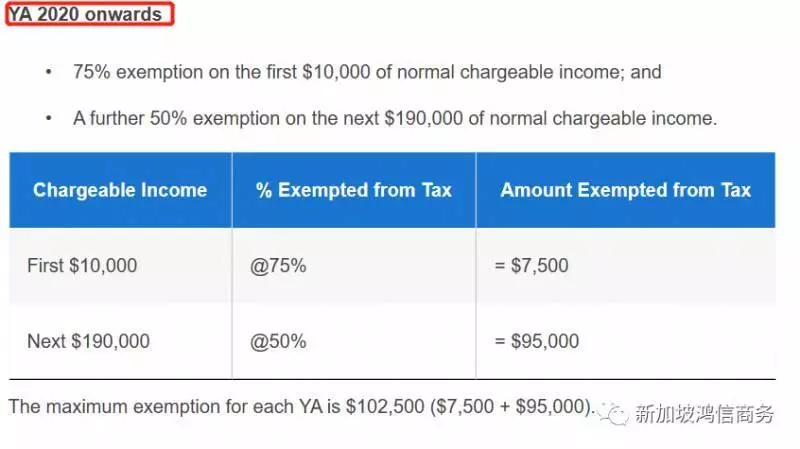Click the red-boxed YA 2020 onwards heading
Screen dimensions: 800x449
click(x=90, y=14)
